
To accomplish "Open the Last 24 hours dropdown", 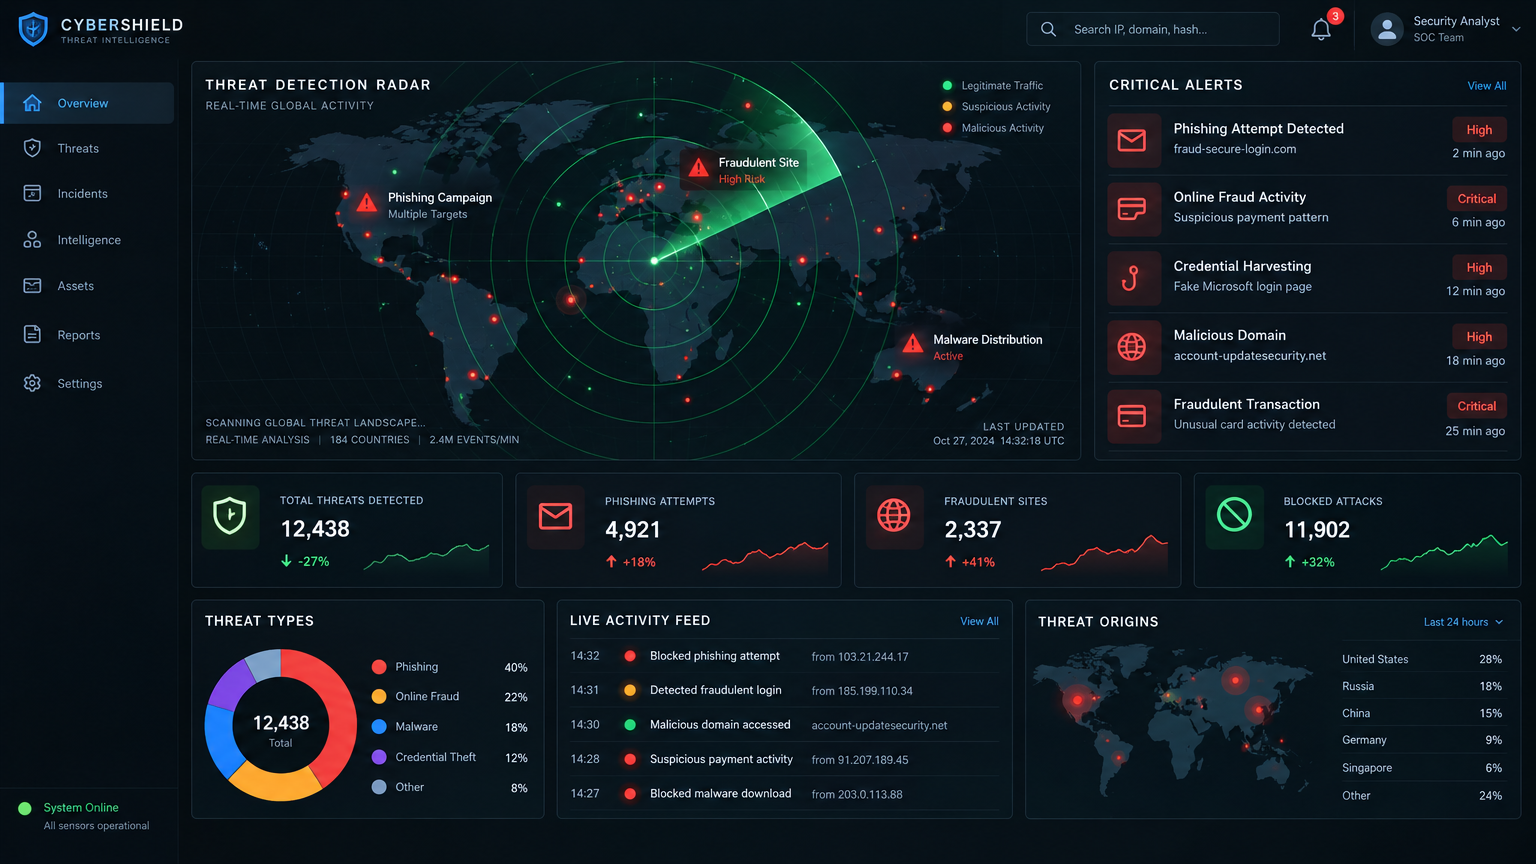I will click(x=1463, y=622).
